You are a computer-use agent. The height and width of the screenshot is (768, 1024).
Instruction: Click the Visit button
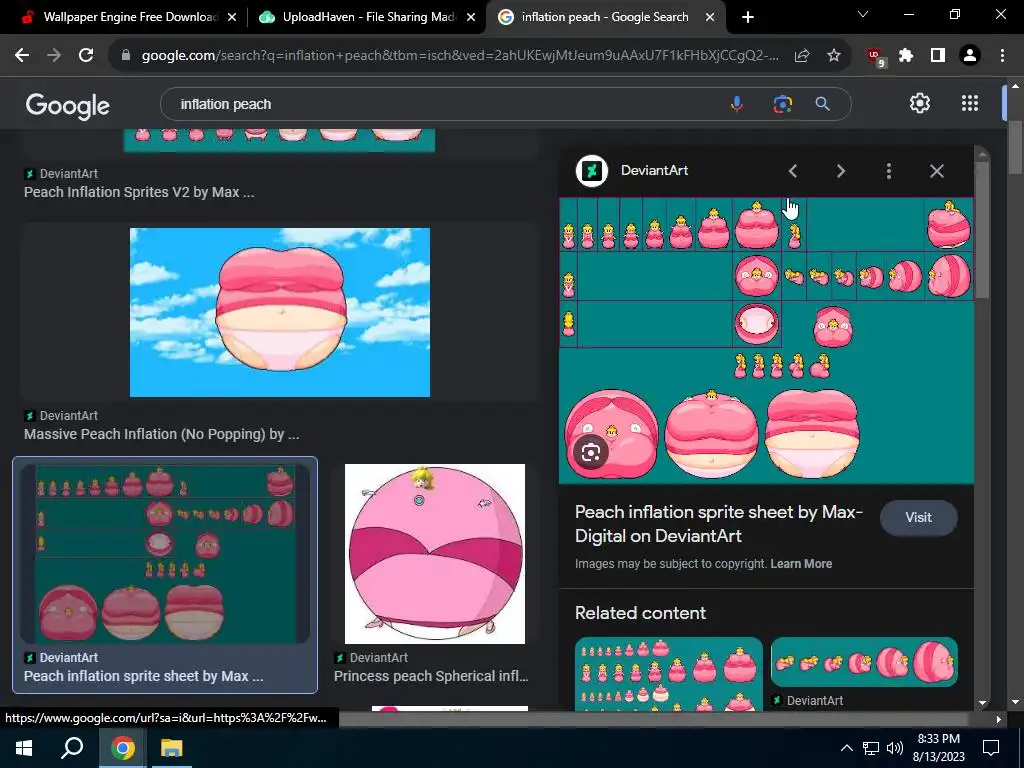pos(918,517)
